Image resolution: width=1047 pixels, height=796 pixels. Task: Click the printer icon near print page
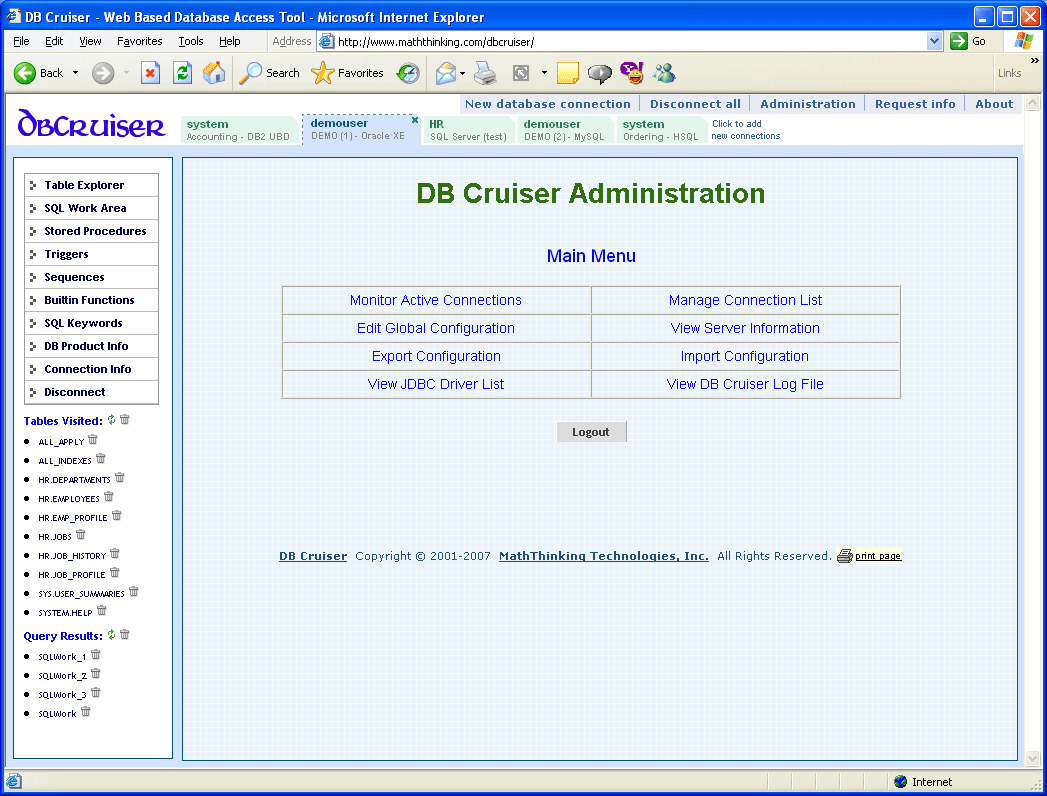[x=844, y=556]
